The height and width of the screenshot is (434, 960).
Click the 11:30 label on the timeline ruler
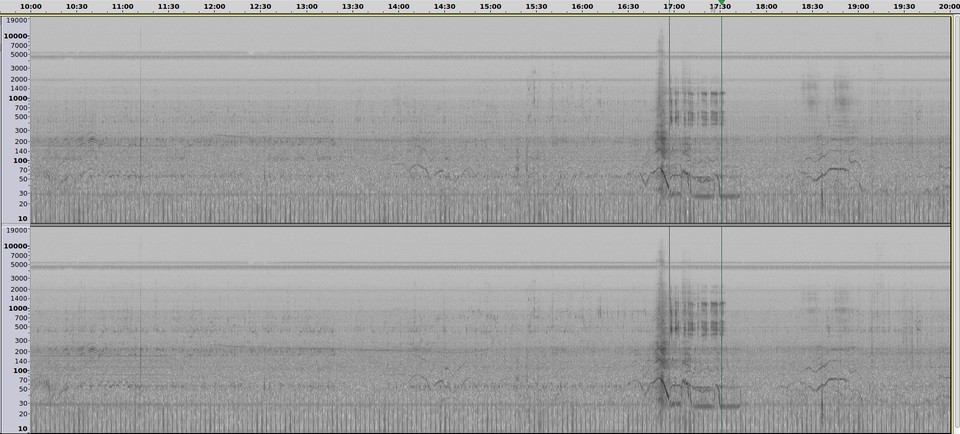click(168, 6)
